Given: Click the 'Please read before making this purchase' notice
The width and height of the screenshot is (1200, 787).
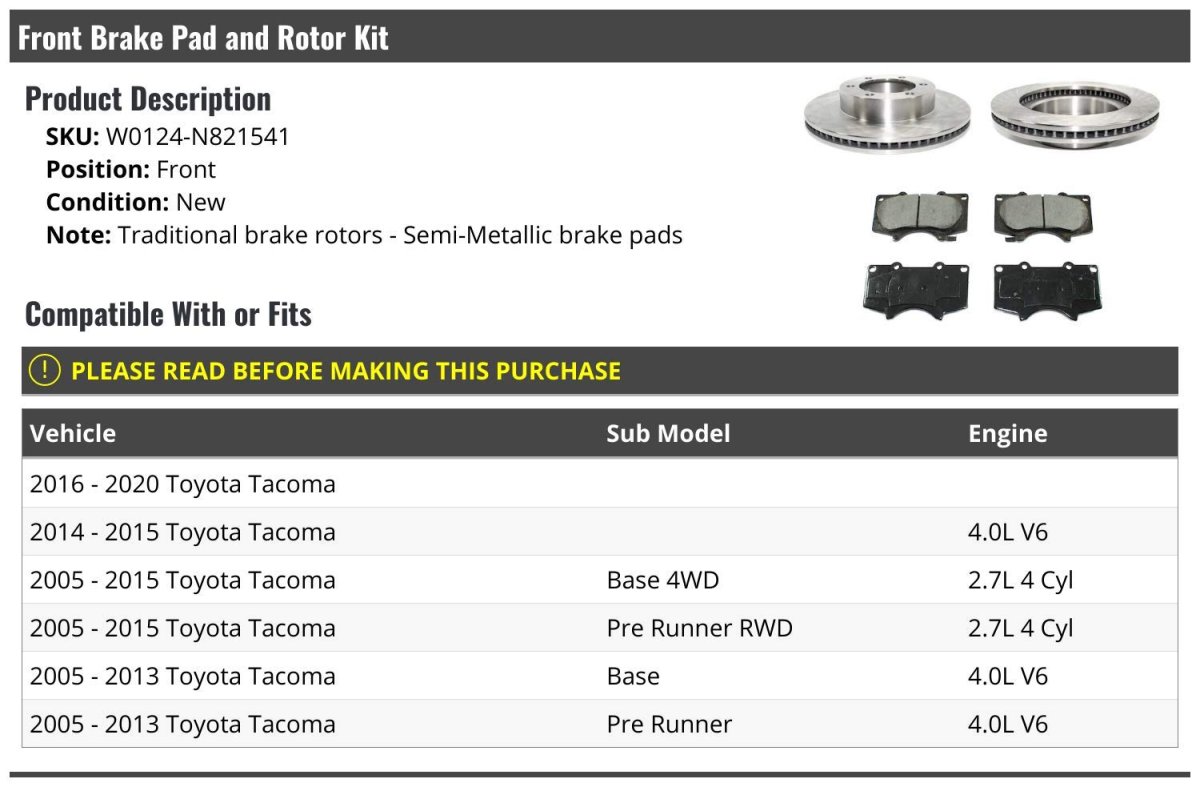Looking at the screenshot, I should pos(346,371).
